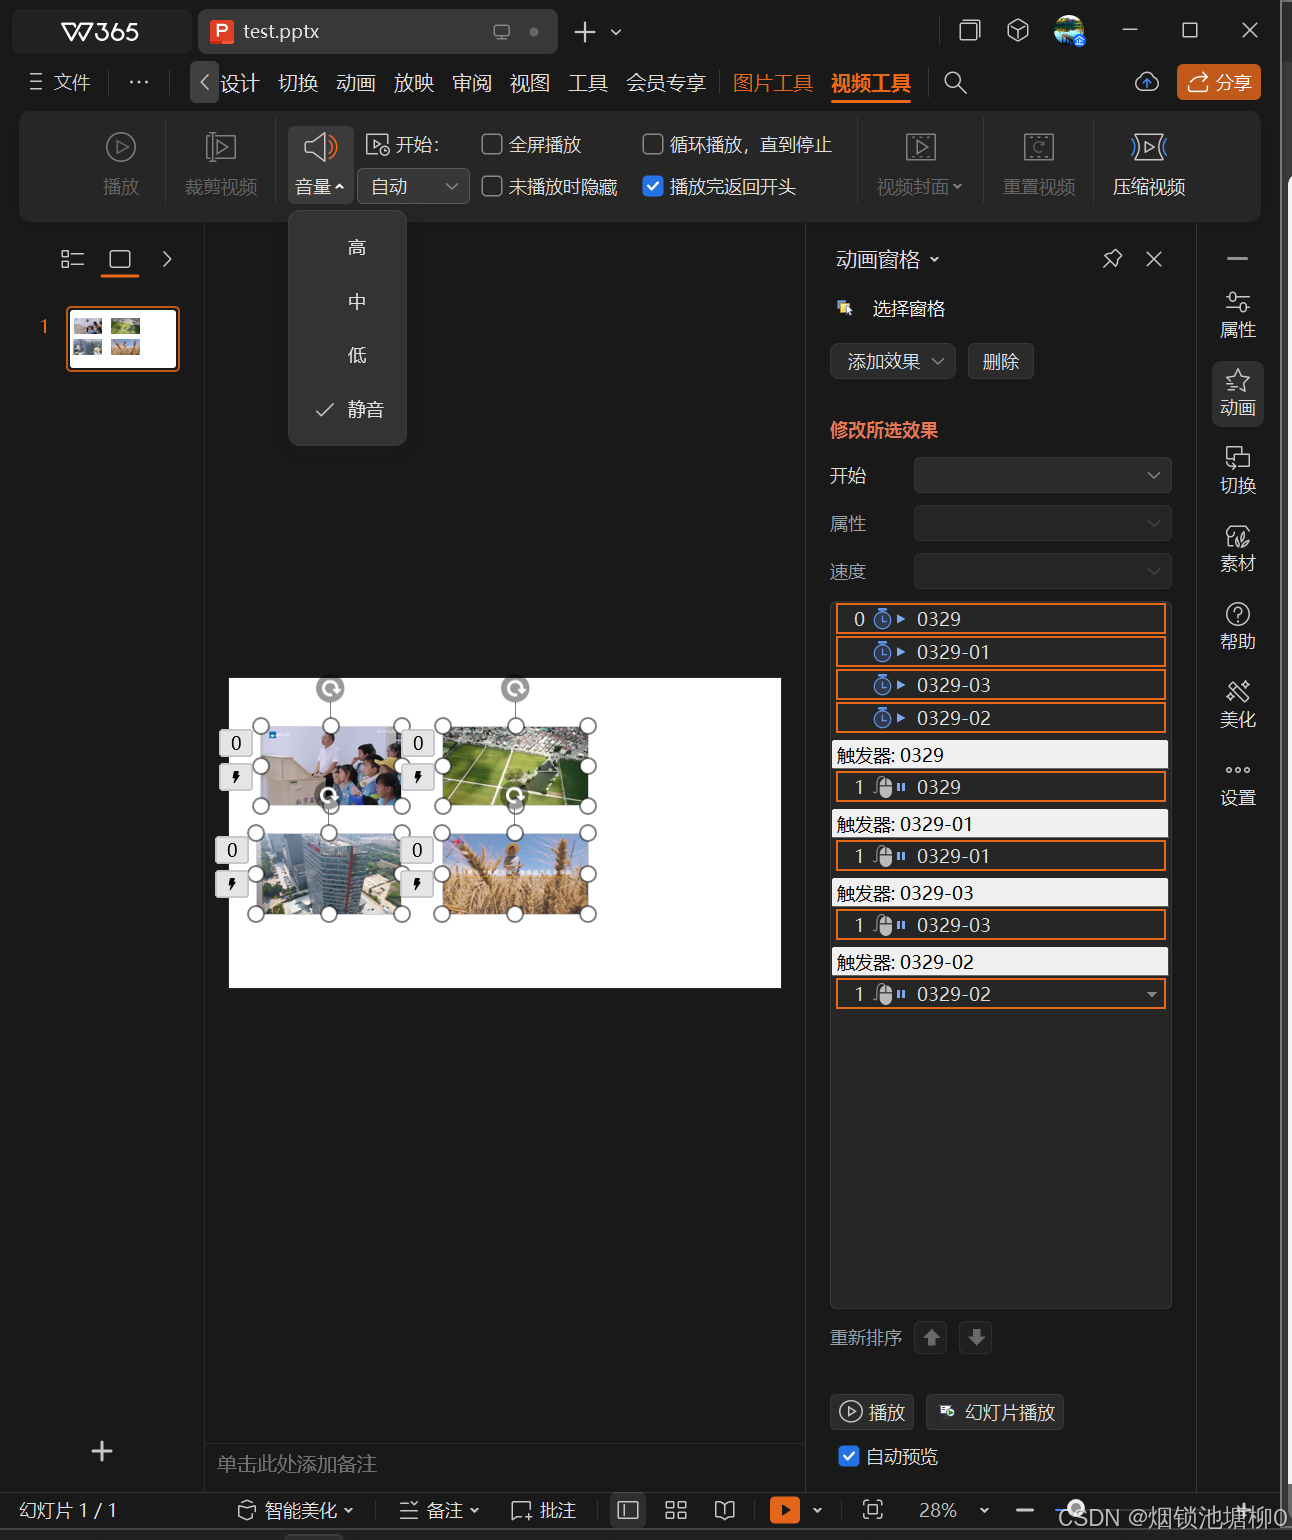This screenshot has height=1540, width=1292.
Task: Switch to 视频工具 video tools tab
Action: coord(871,83)
